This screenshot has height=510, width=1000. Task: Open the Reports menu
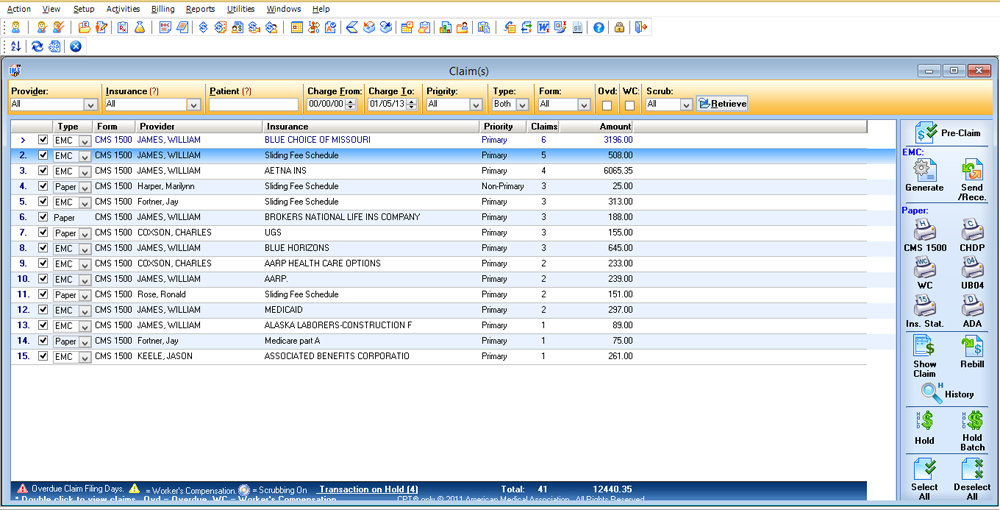coord(200,9)
